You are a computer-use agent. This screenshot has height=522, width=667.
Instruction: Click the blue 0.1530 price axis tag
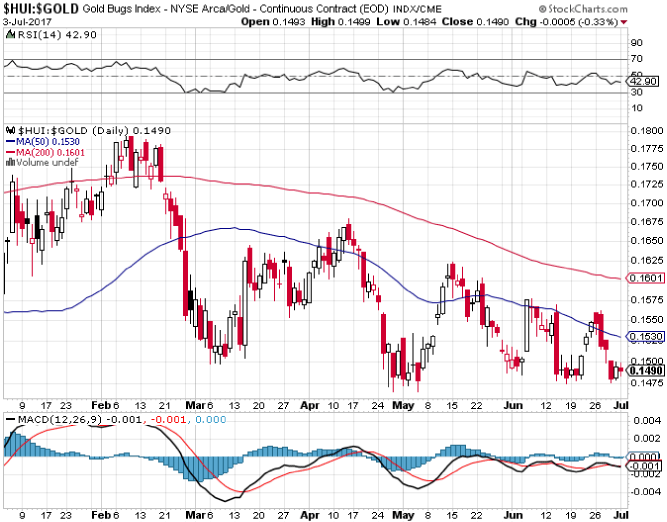[644, 337]
